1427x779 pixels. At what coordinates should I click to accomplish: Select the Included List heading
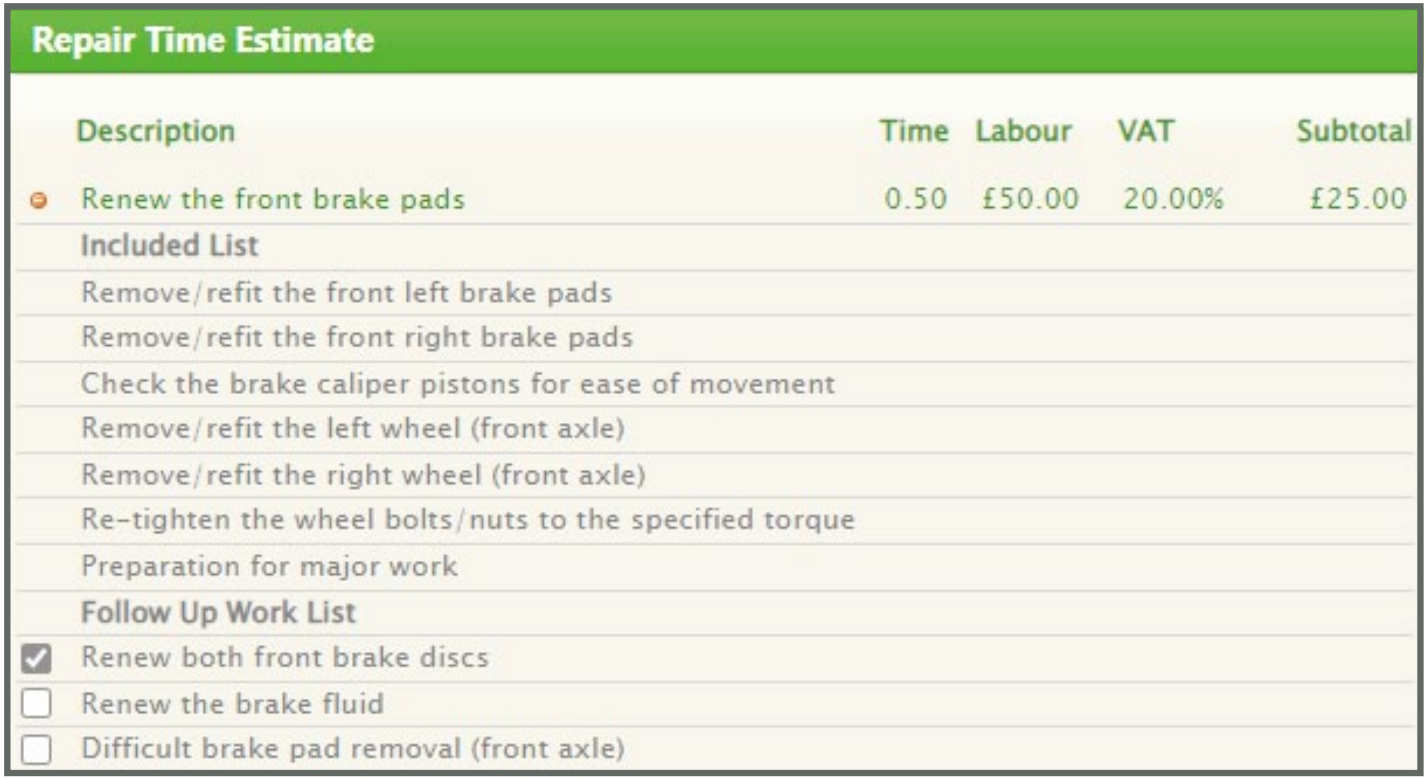(169, 246)
